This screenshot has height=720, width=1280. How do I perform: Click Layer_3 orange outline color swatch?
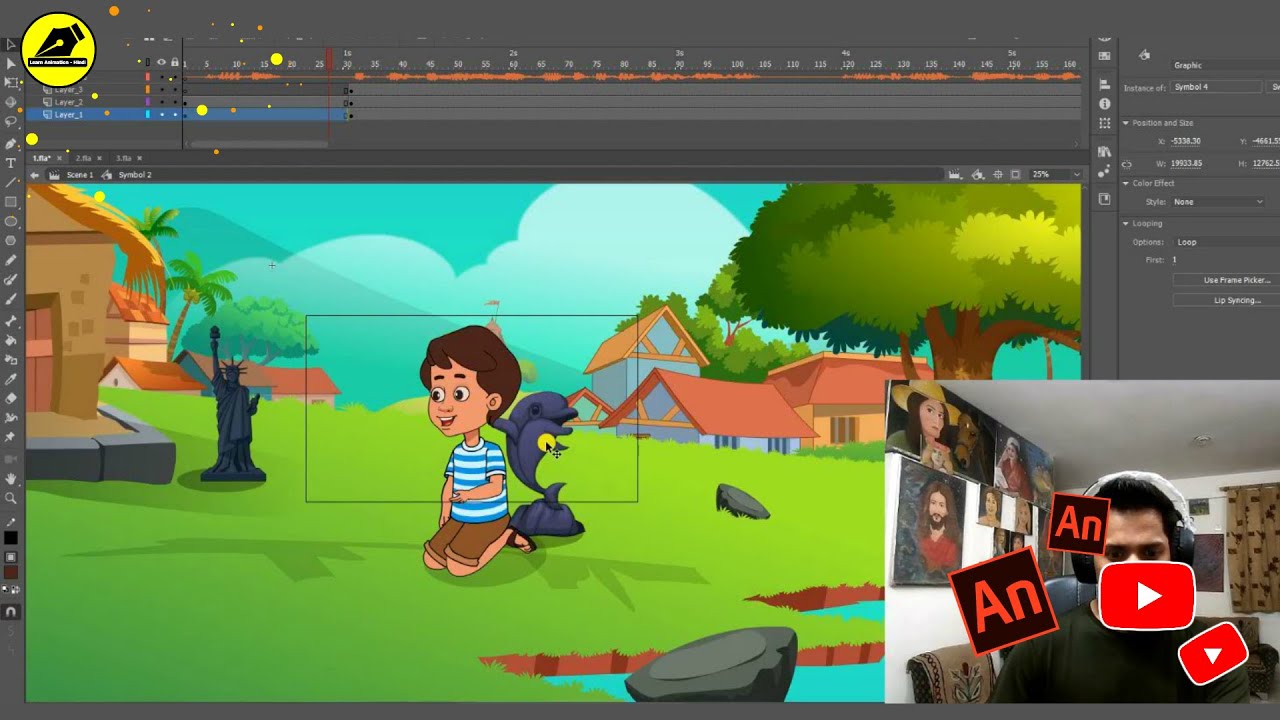[x=148, y=90]
